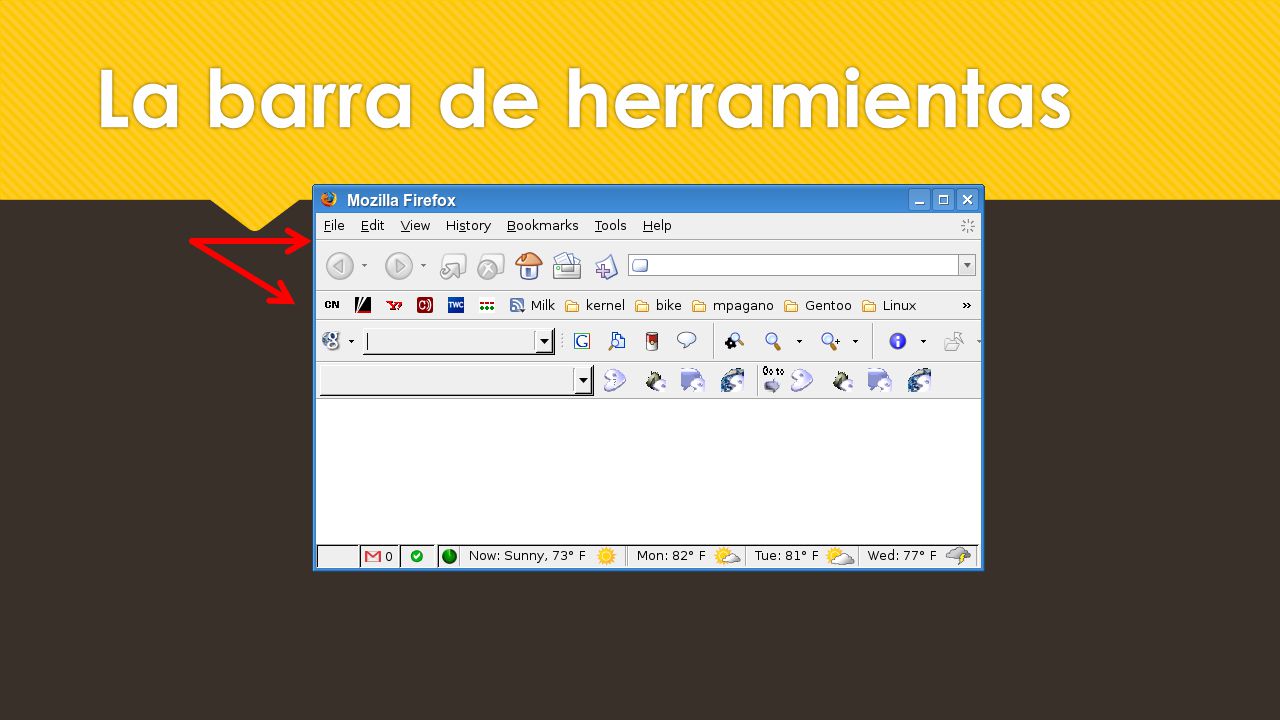1280x720 pixels.
Task: Open the red-green dots bookmark icon
Action: 487,306
